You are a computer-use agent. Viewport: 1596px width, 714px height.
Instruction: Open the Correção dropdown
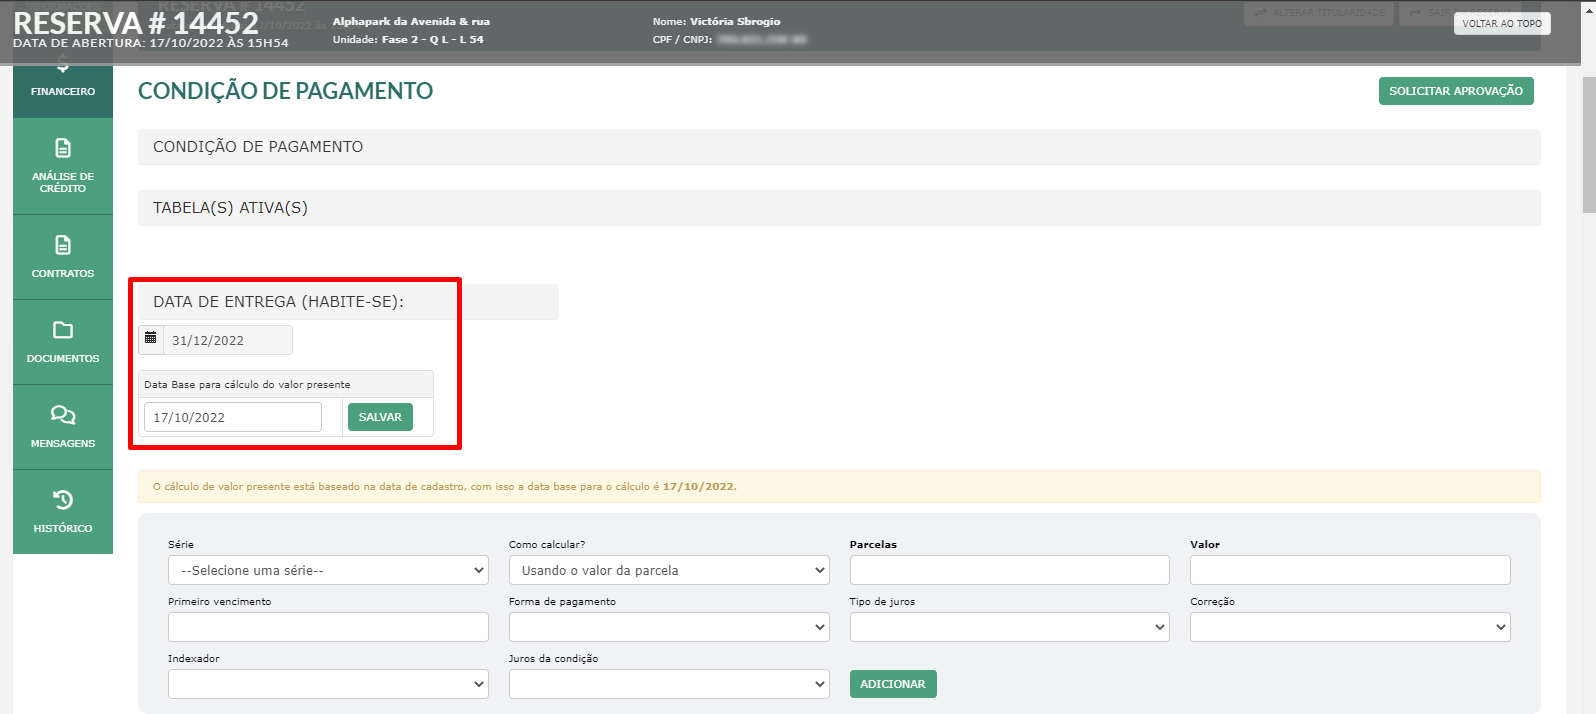tap(1350, 627)
